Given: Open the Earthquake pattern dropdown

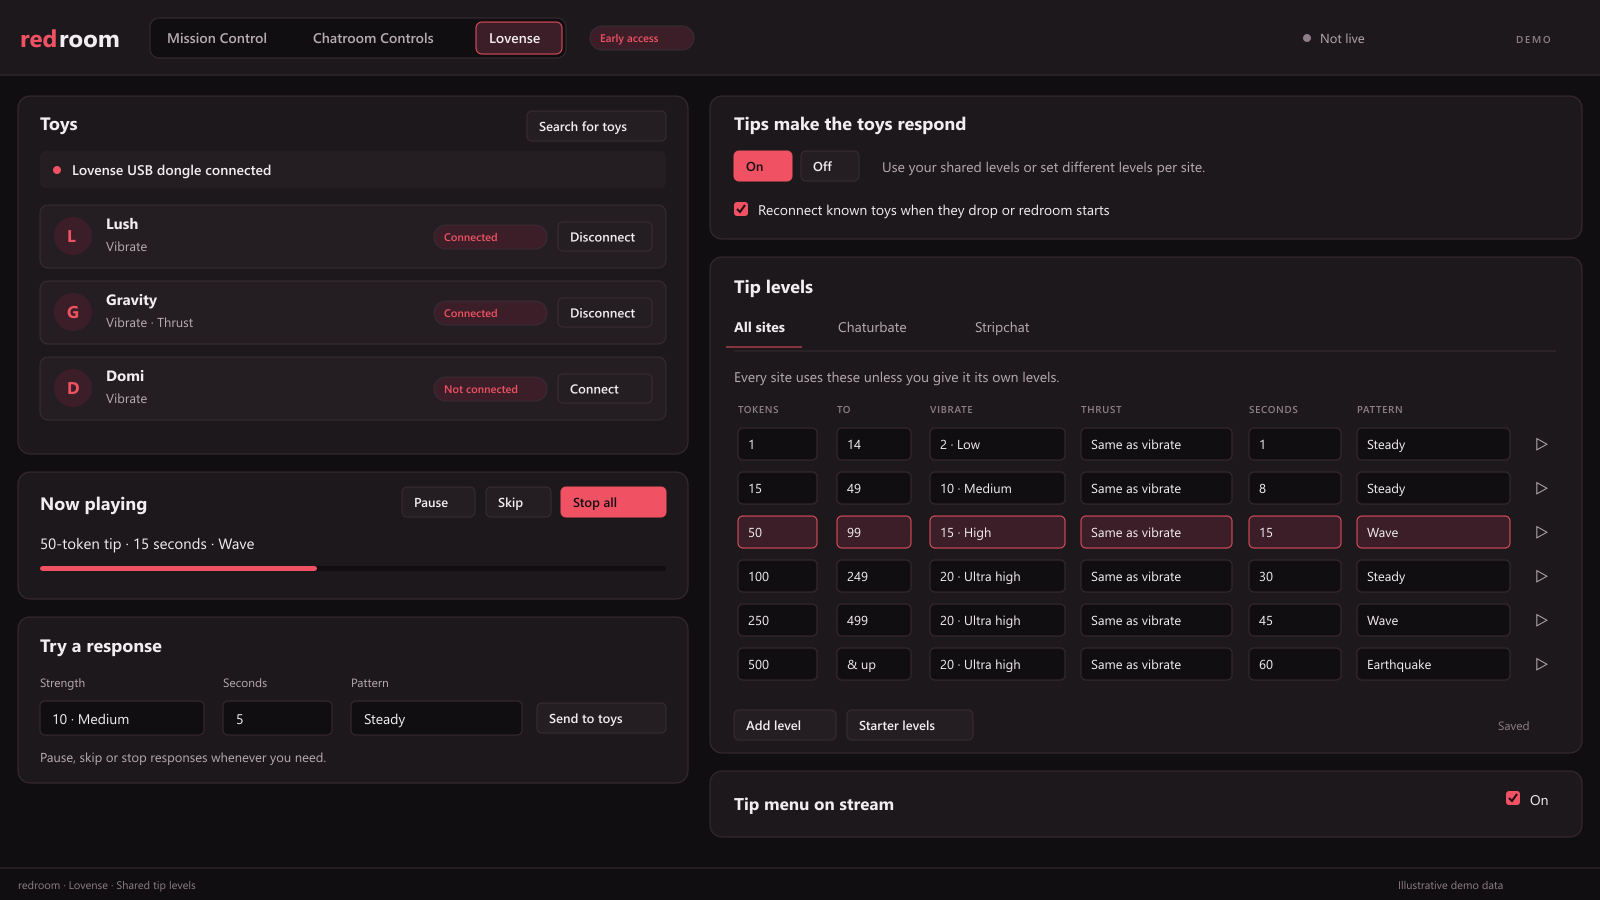Looking at the screenshot, I should tap(1433, 664).
